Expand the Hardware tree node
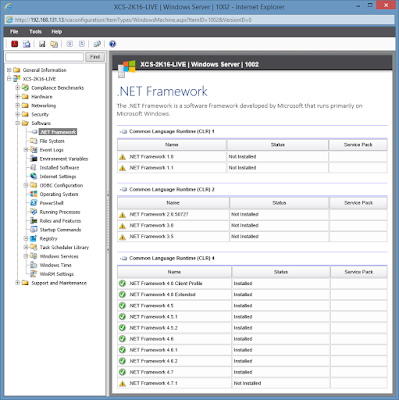Viewport: 399px width, 400px height. pos(18,97)
